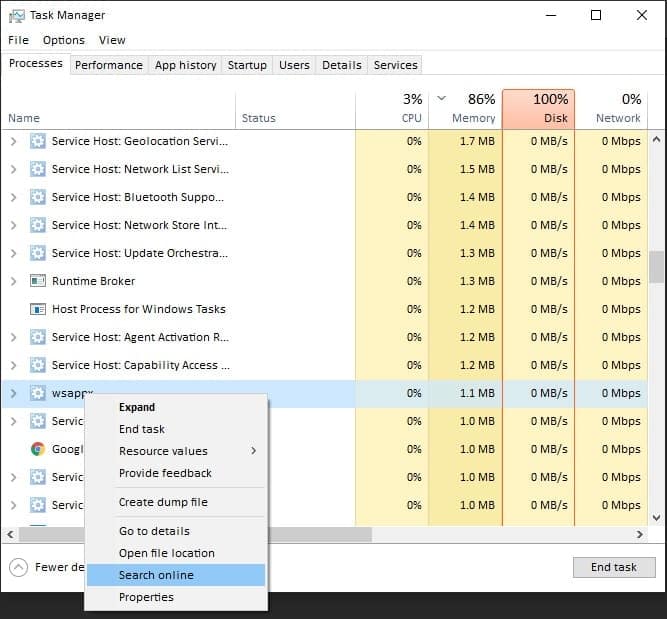Sort by the CPU column header
Image resolution: width=667 pixels, height=619 pixels.
tap(392, 109)
